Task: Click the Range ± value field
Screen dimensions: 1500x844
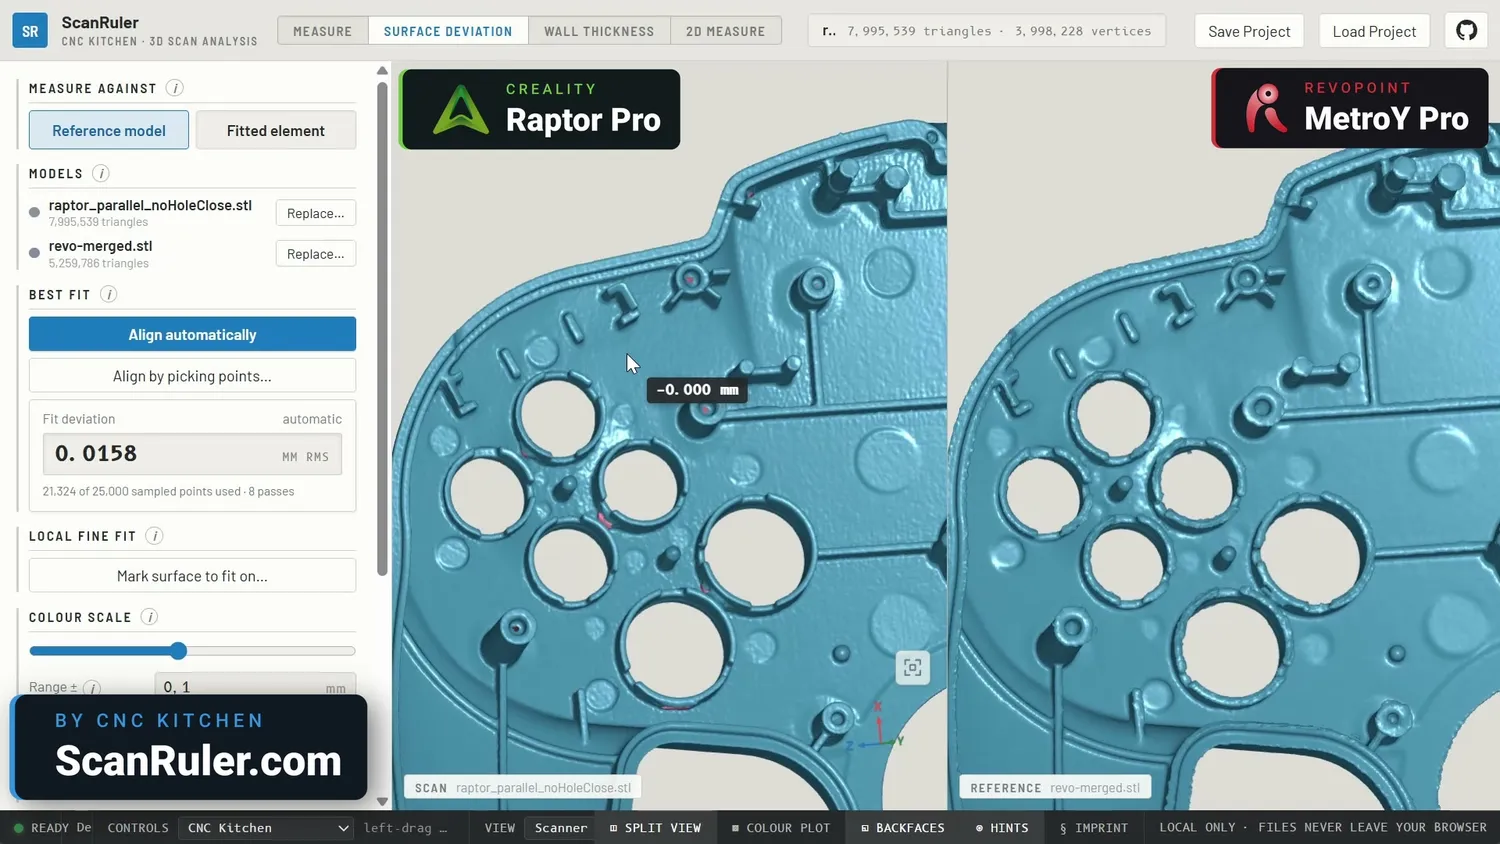Action: (255, 686)
